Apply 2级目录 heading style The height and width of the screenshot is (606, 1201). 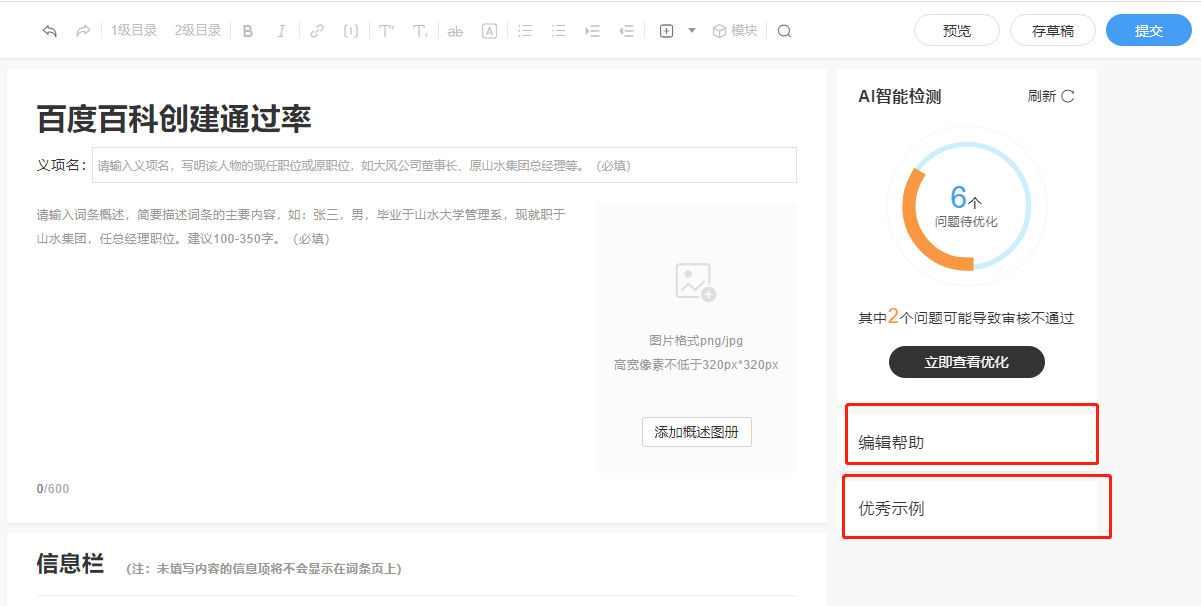pyautogui.click(x=198, y=31)
